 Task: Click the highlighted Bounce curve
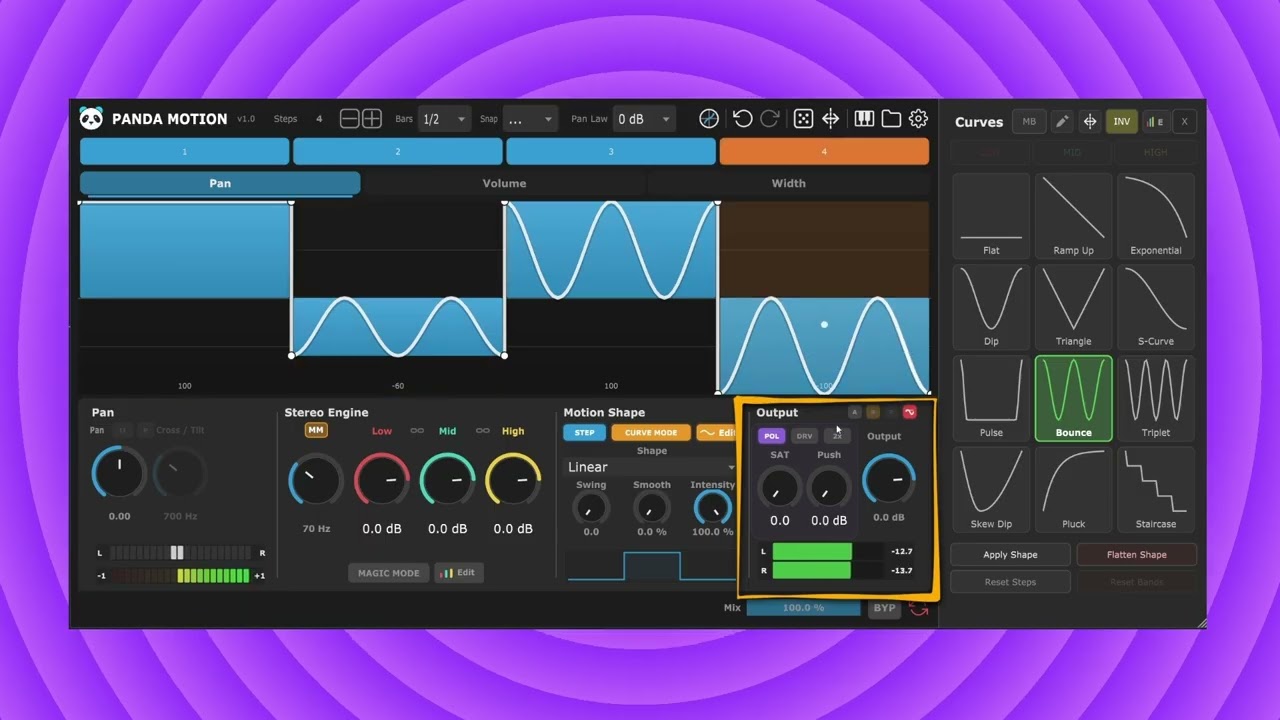click(1073, 398)
